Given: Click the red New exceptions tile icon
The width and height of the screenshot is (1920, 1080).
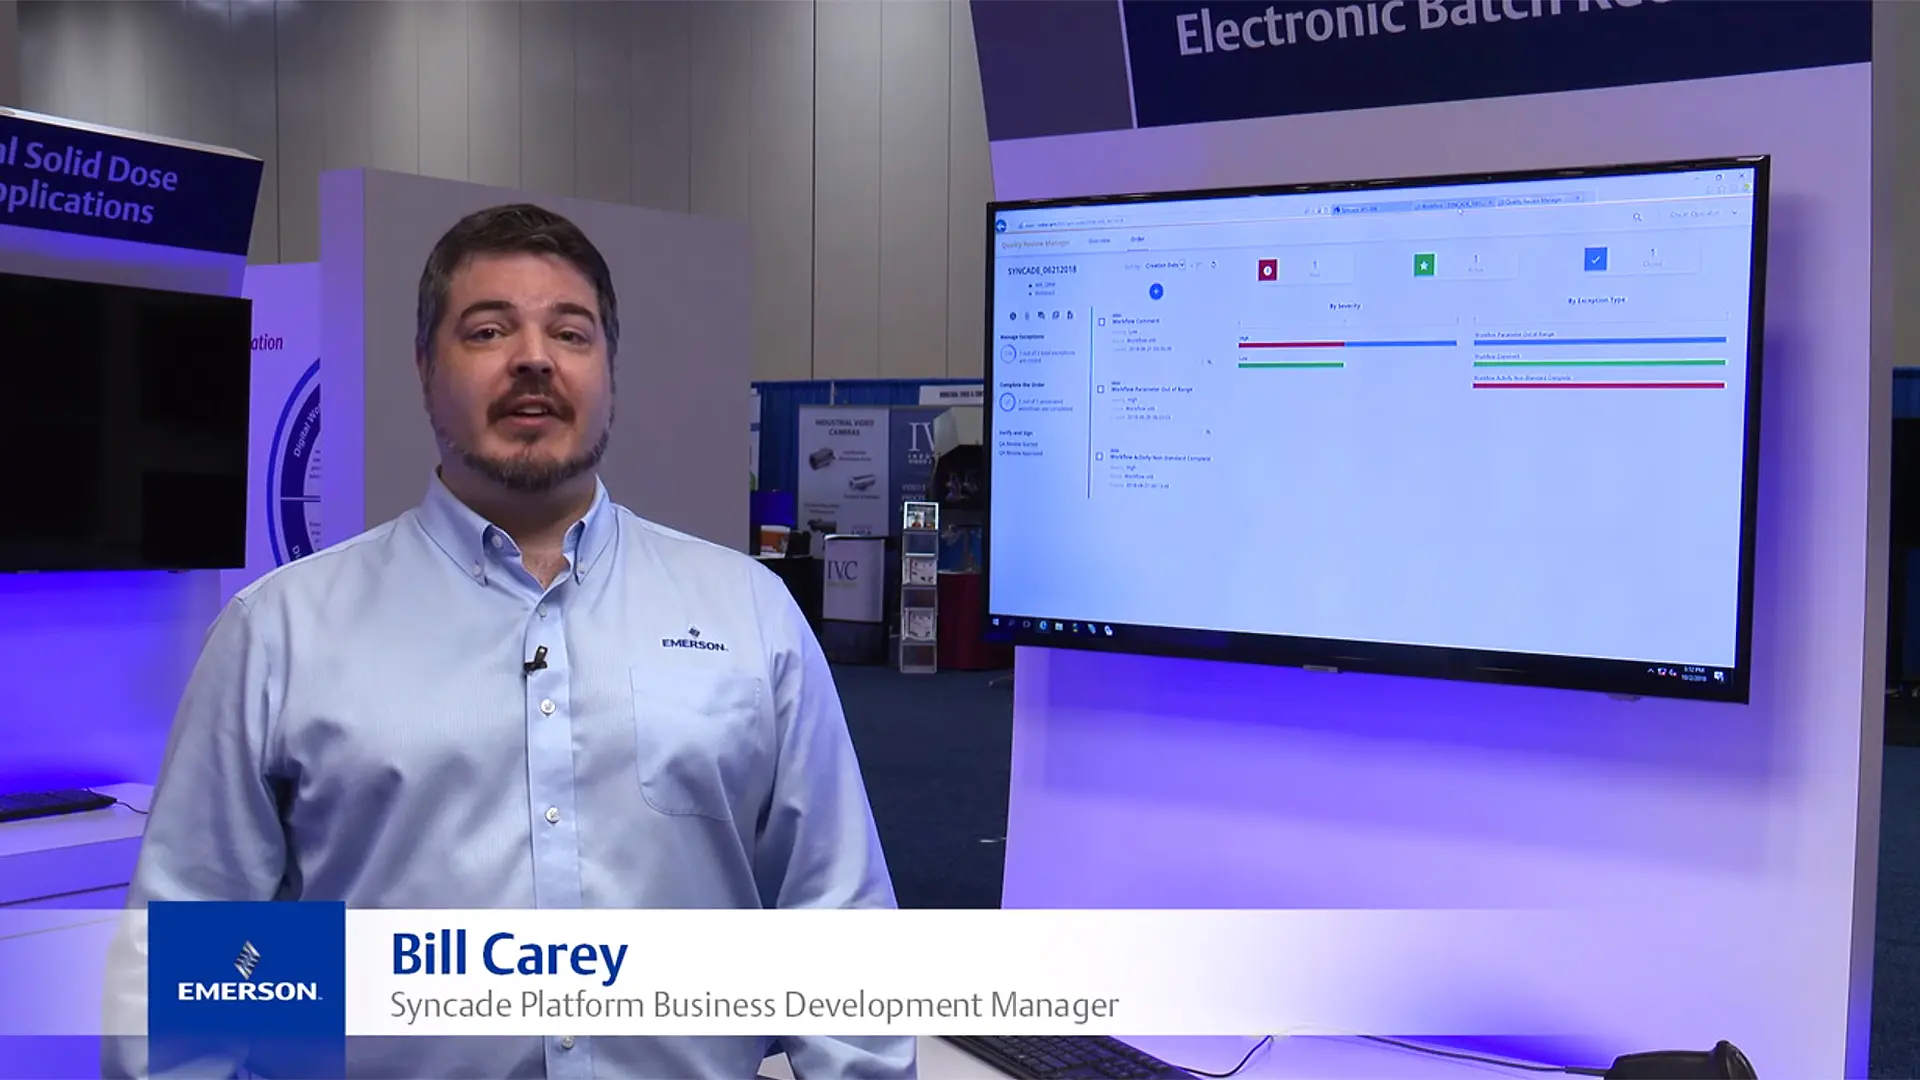Looking at the screenshot, I should [1267, 270].
